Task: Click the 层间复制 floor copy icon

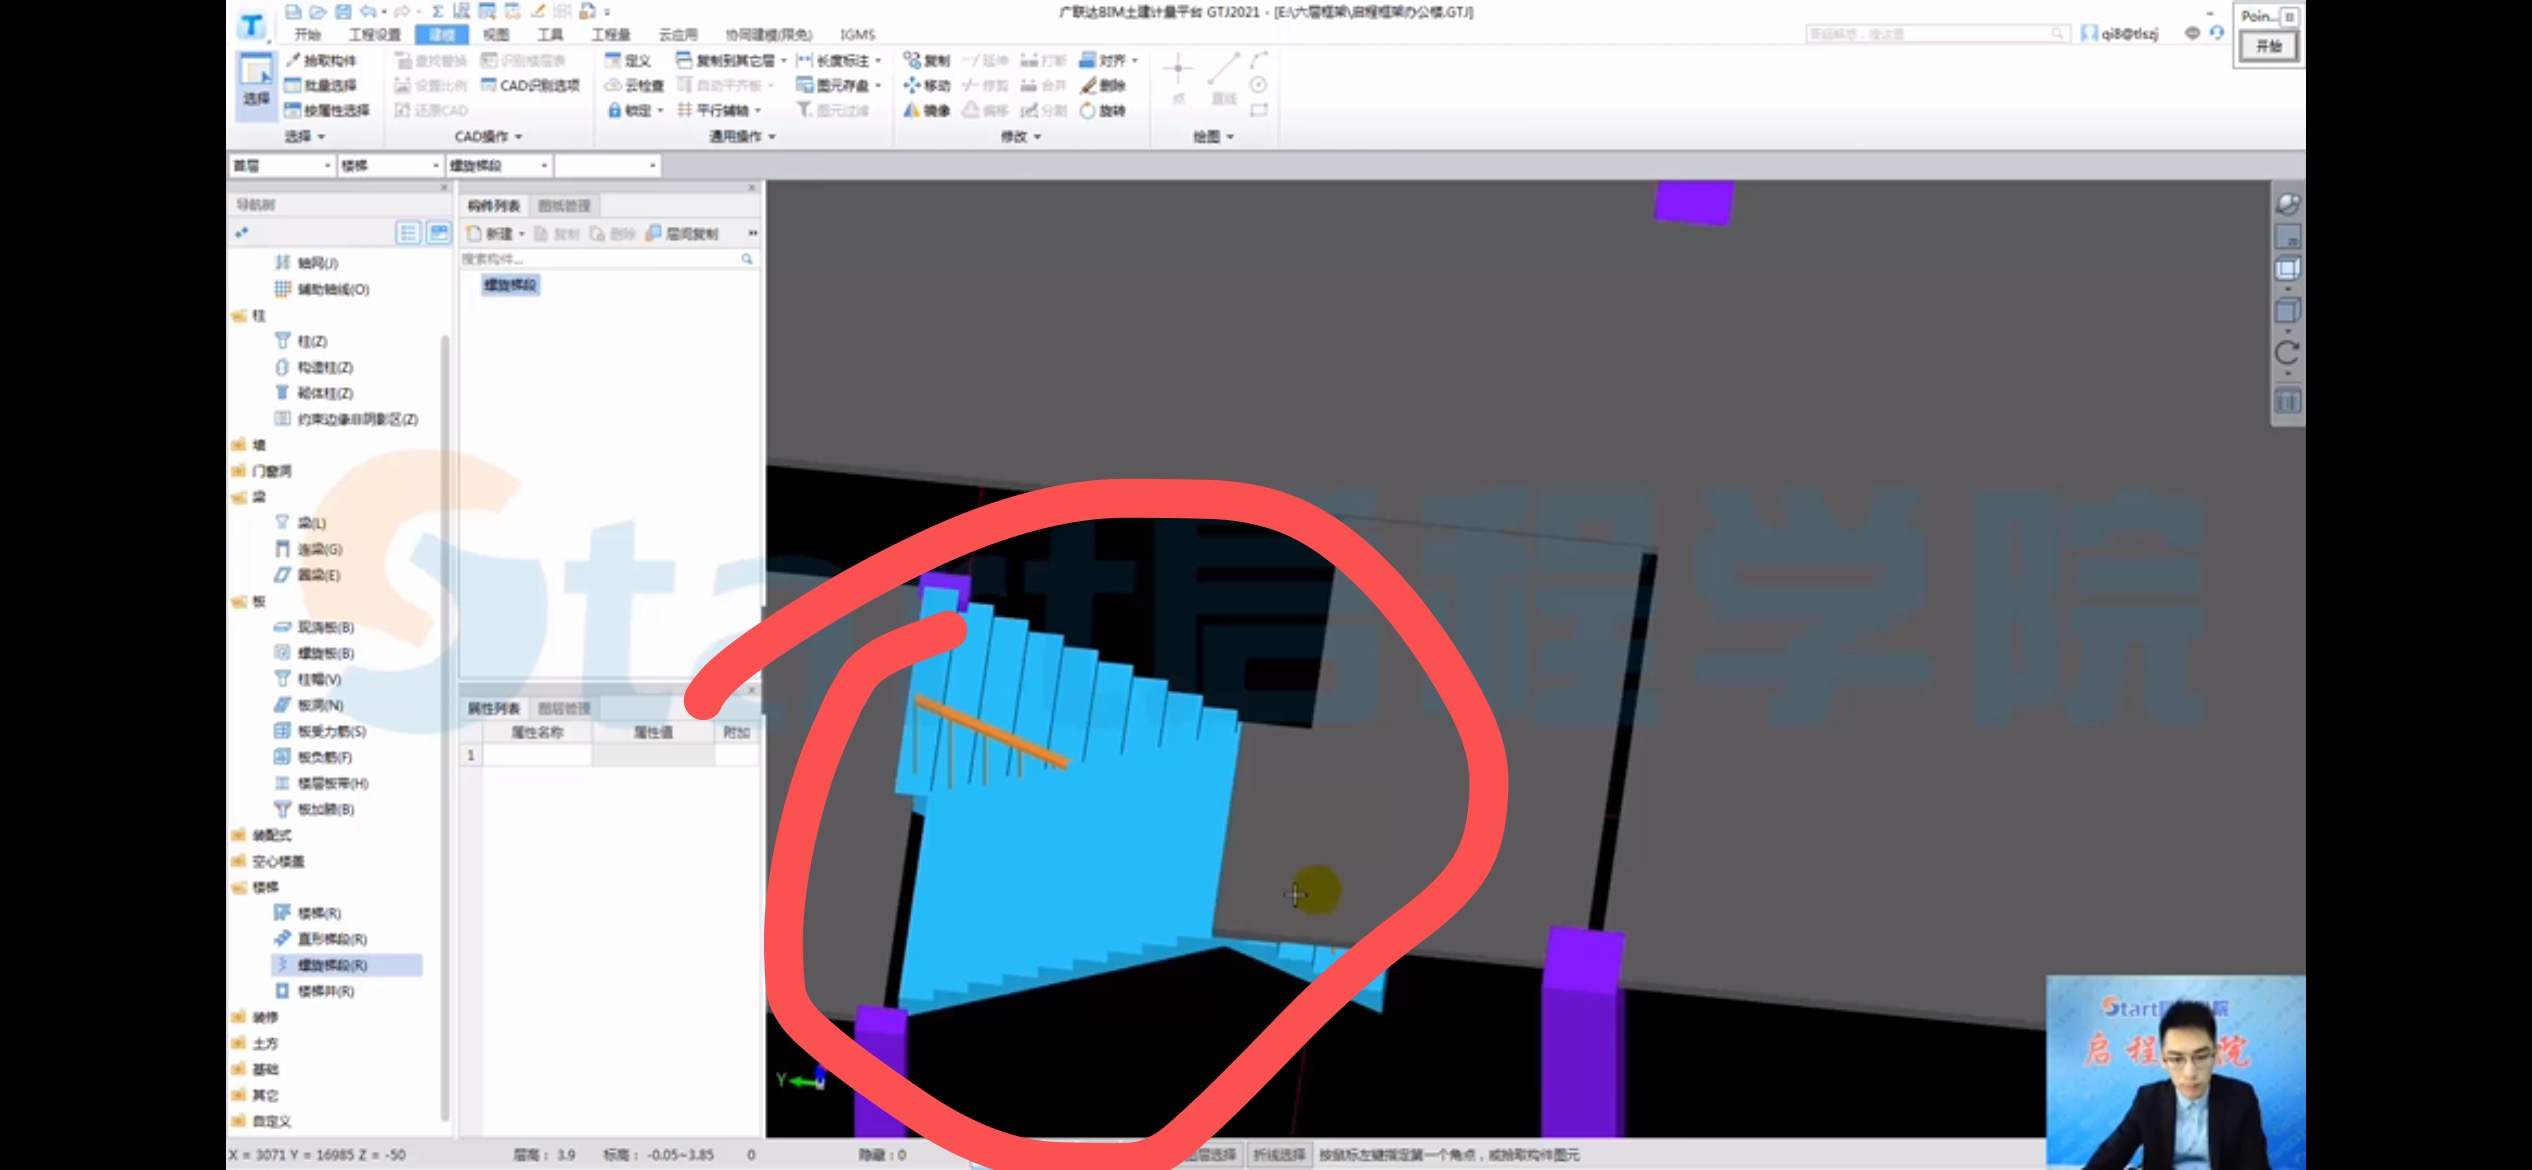Action: [x=682, y=233]
